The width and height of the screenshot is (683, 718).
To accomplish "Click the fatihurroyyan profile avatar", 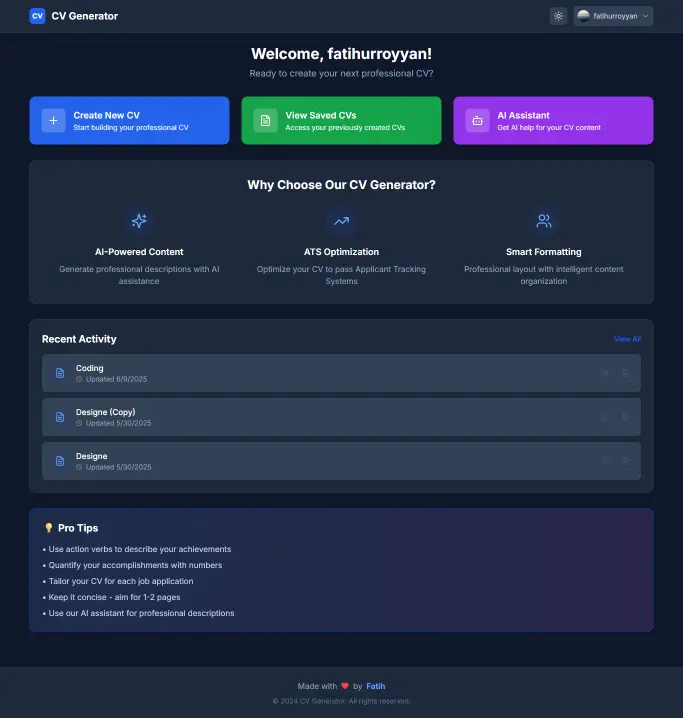I will (584, 16).
